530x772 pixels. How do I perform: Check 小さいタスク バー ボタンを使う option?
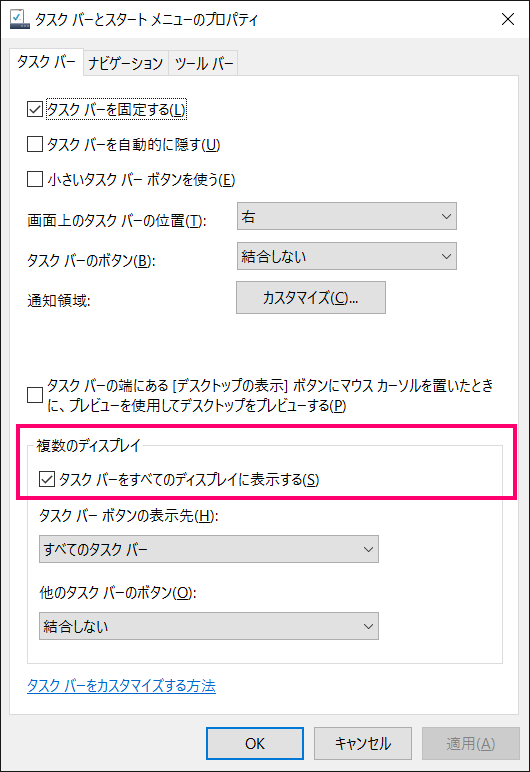35,179
